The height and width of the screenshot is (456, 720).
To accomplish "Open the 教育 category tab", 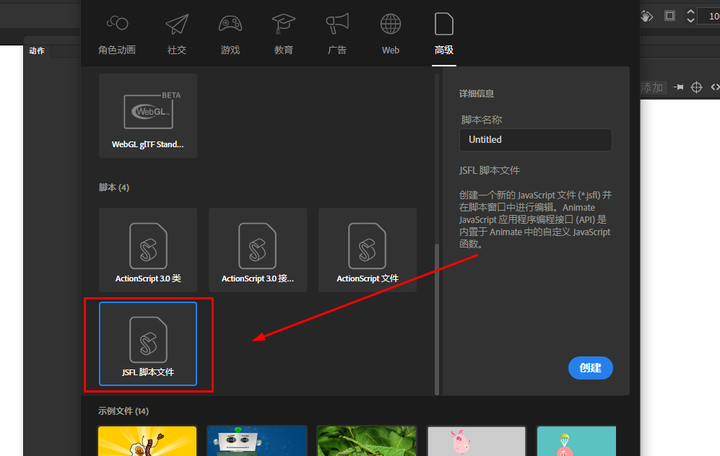I will [x=283, y=35].
